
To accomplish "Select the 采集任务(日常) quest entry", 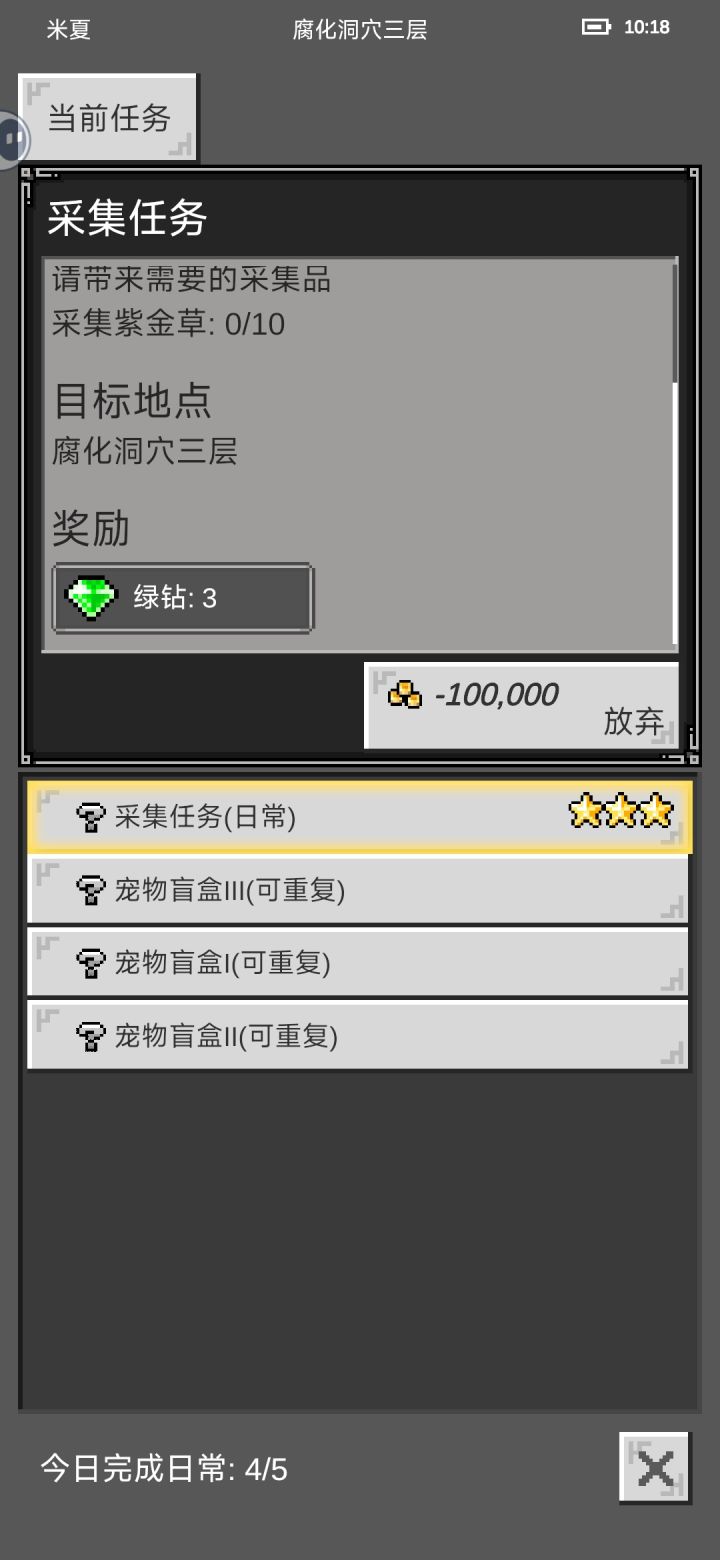I will tap(359, 817).
